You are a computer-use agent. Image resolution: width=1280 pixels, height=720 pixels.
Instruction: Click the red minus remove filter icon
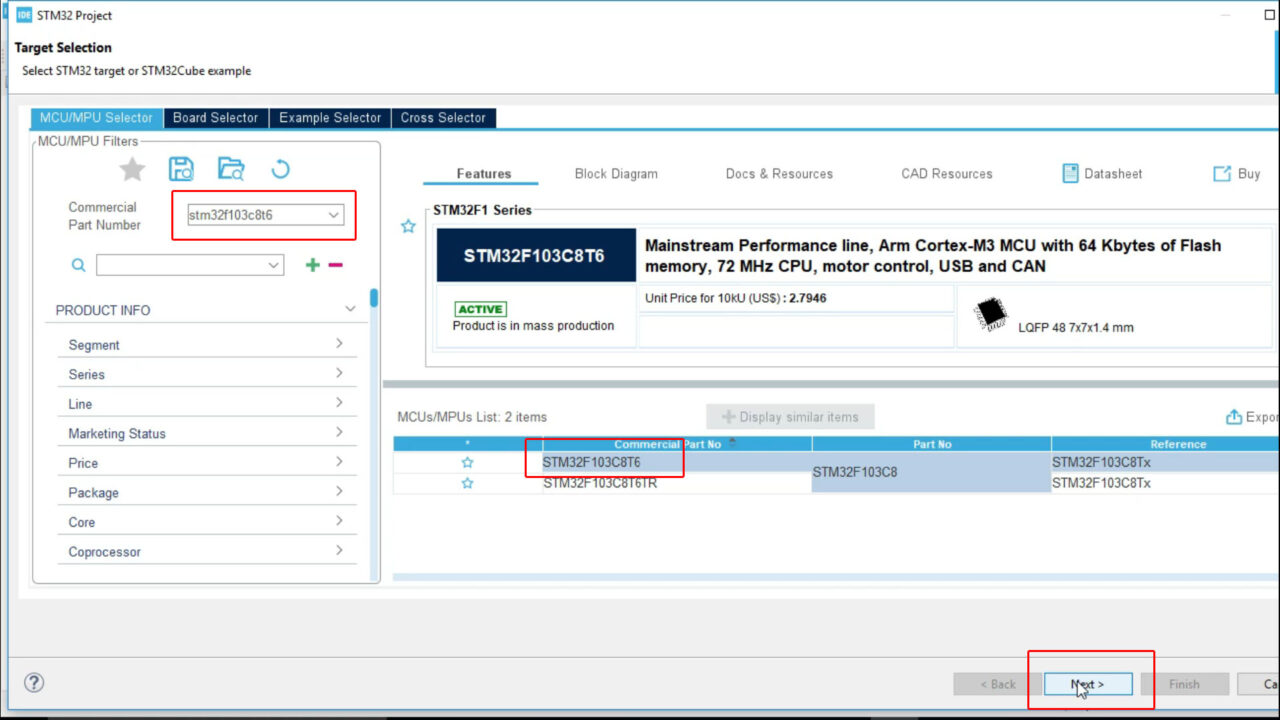336,265
